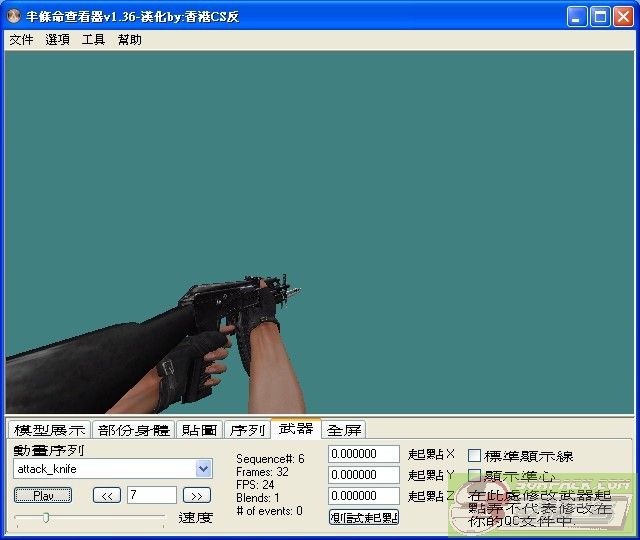Screen dimensions: 640x540
Task: Step to the next frame with >>
Action: (198, 495)
